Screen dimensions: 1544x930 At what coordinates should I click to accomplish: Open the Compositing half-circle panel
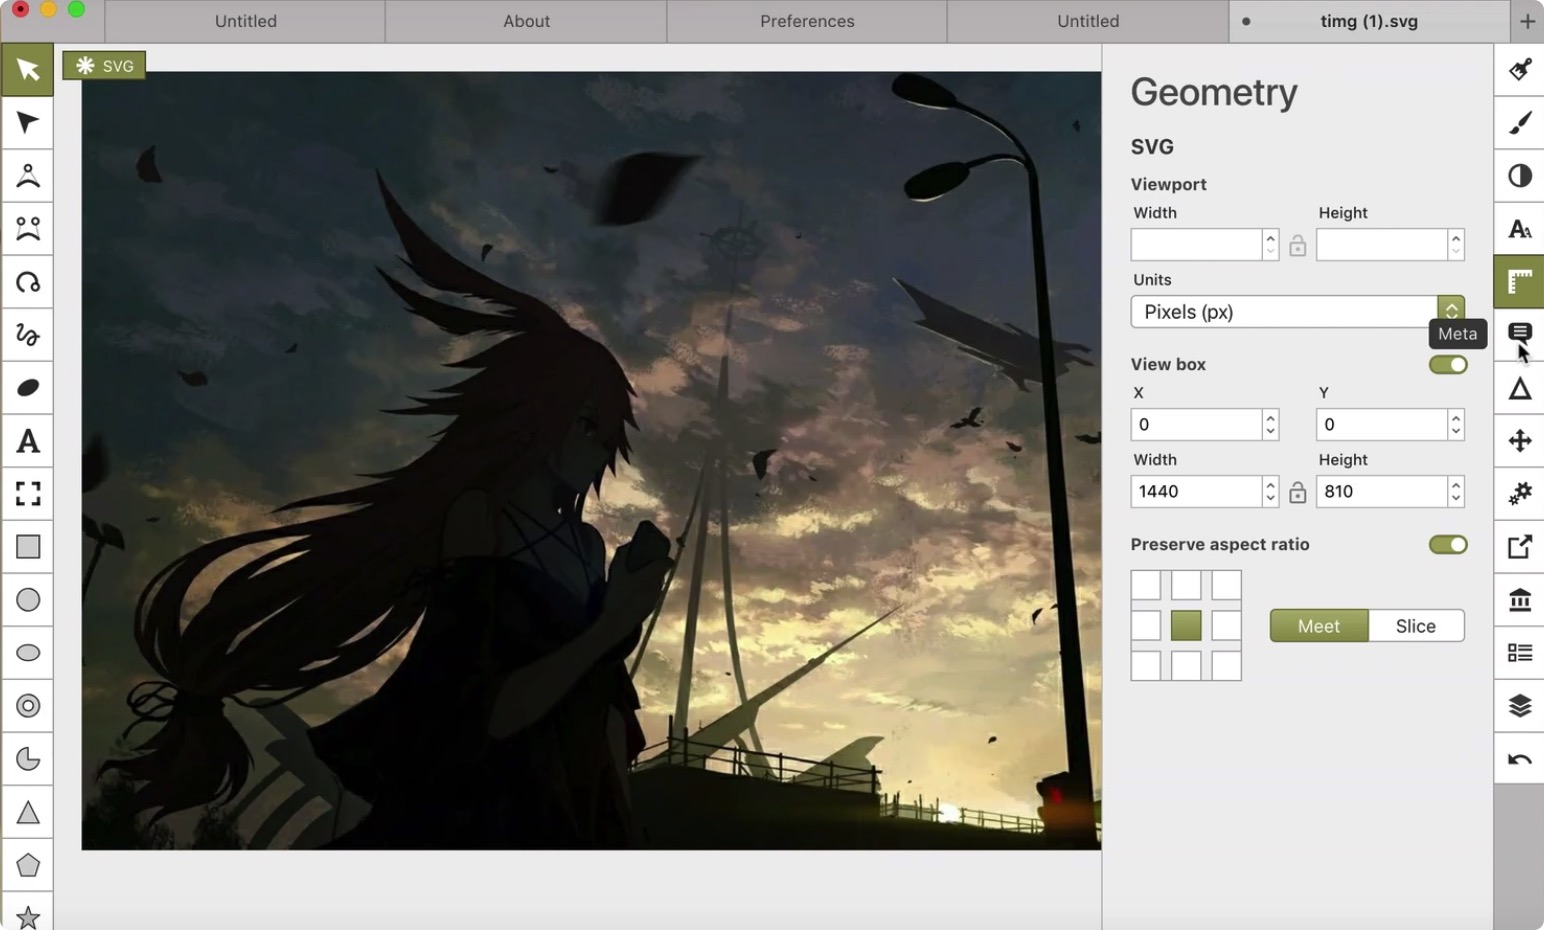coord(1519,176)
